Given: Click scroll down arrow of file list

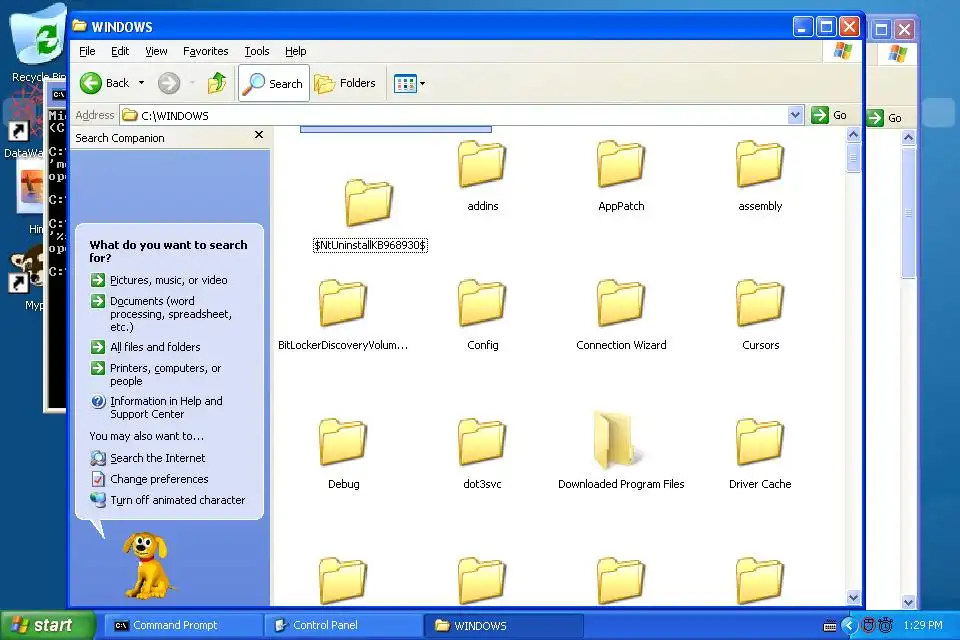Looking at the screenshot, I should 853,597.
